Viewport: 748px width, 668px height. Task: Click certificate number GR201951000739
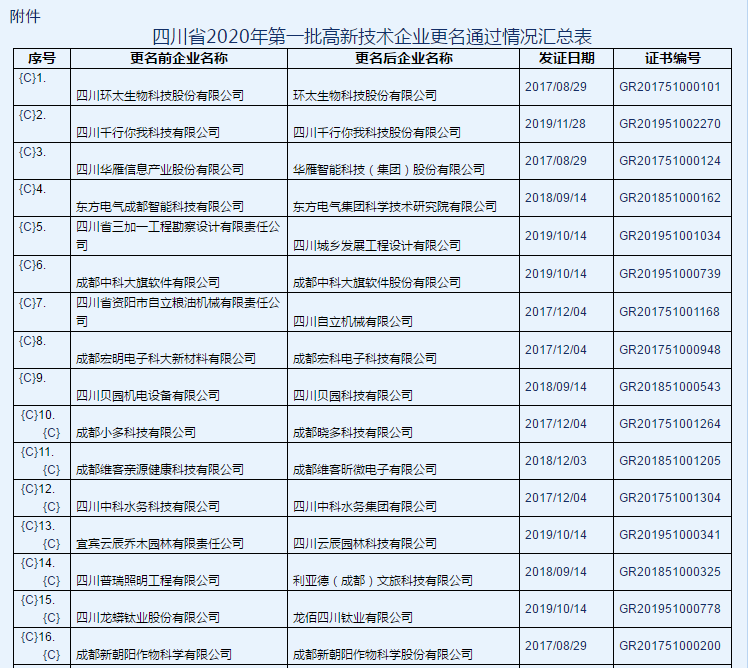point(670,274)
